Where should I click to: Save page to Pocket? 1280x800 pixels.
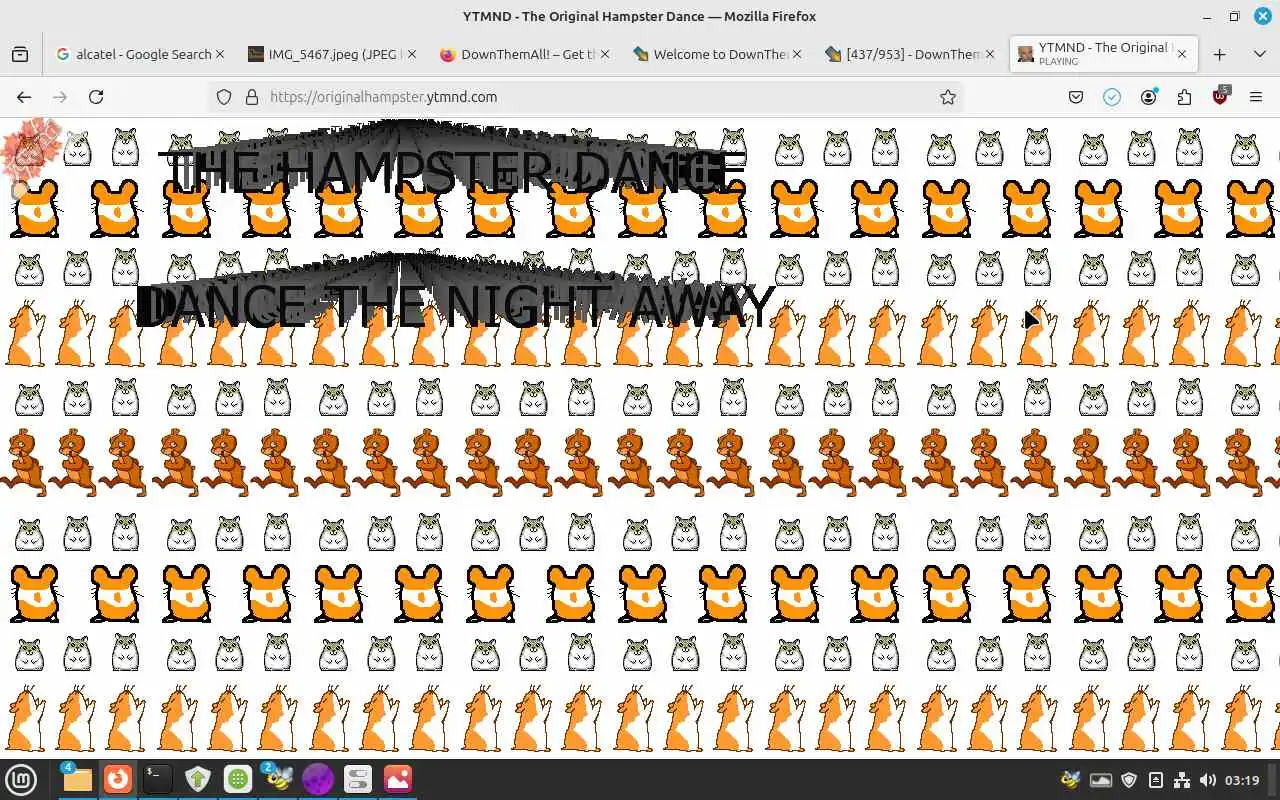click(x=1076, y=97)
